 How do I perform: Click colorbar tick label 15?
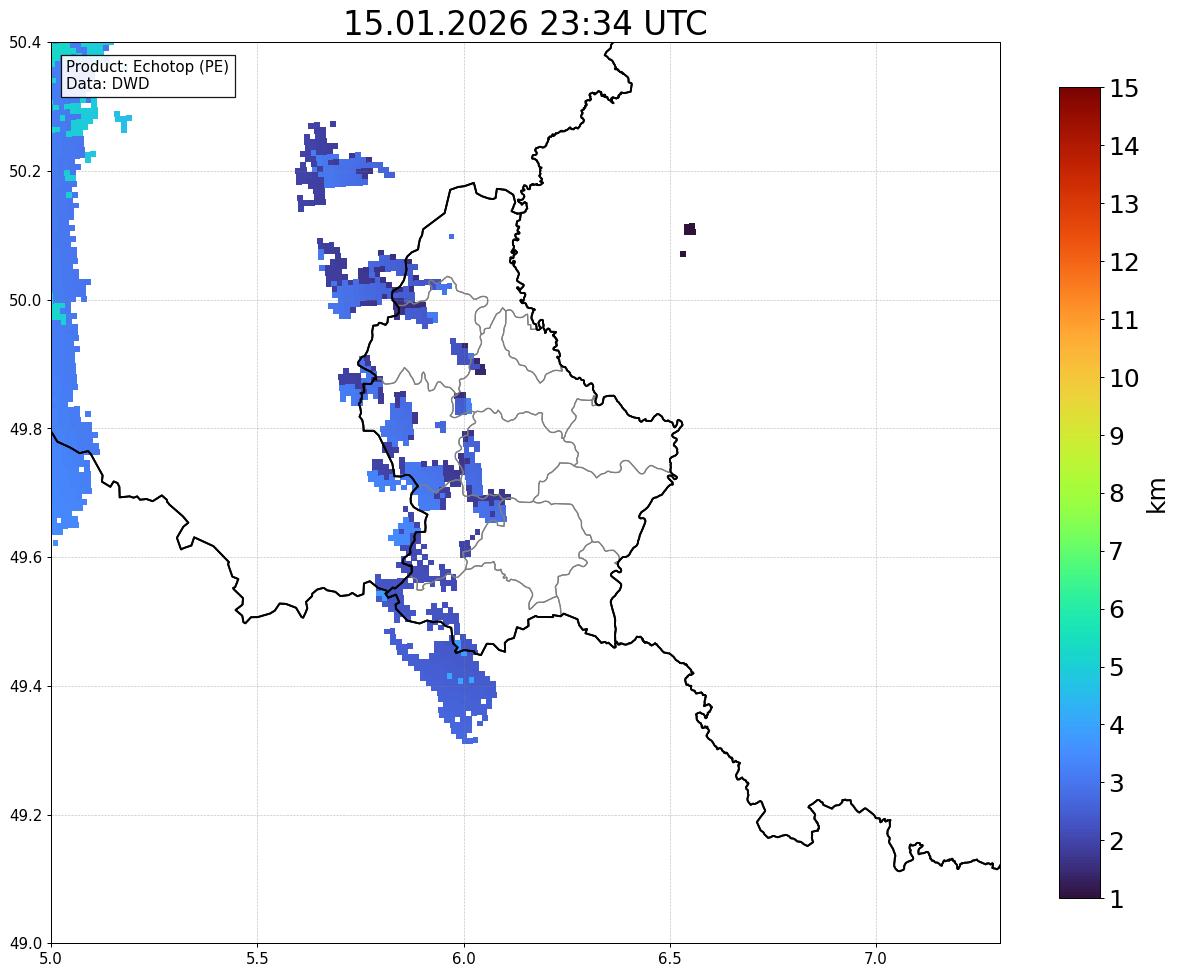pos(1124,89)
